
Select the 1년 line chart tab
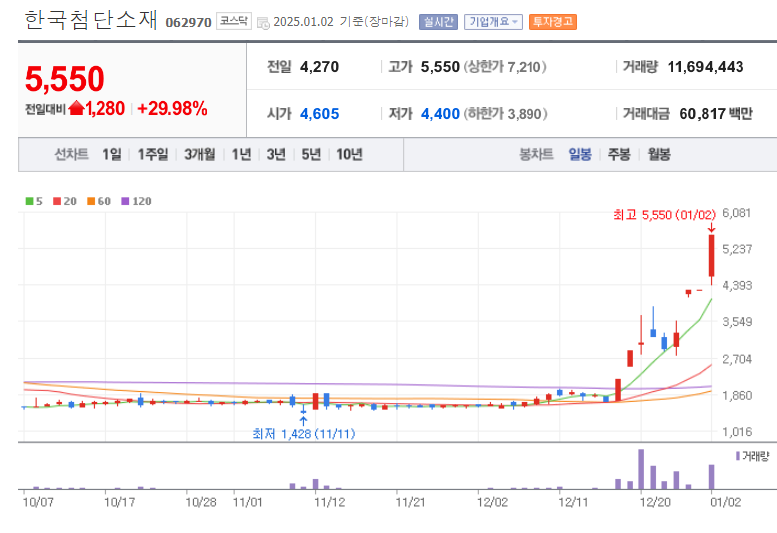tap(241, 155)
